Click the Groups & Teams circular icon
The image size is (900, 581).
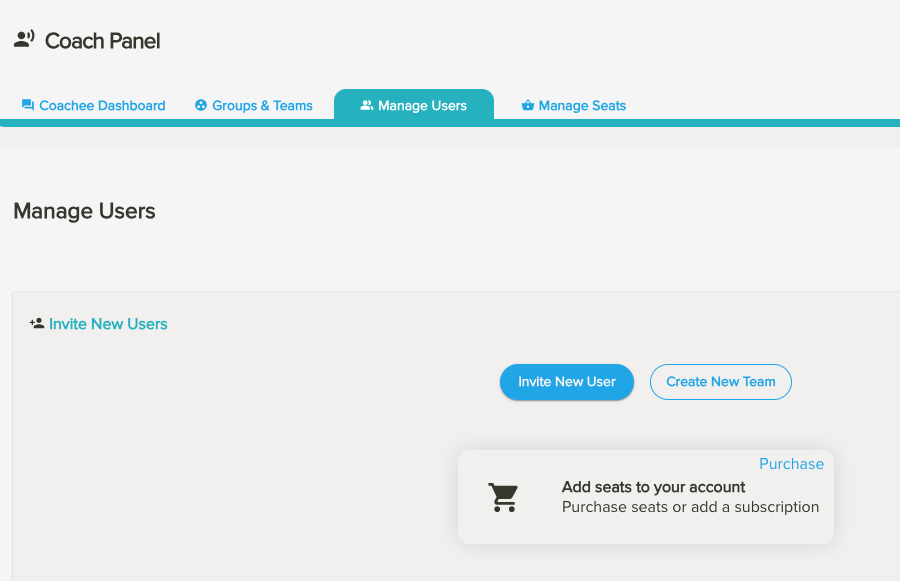point(201,105)
